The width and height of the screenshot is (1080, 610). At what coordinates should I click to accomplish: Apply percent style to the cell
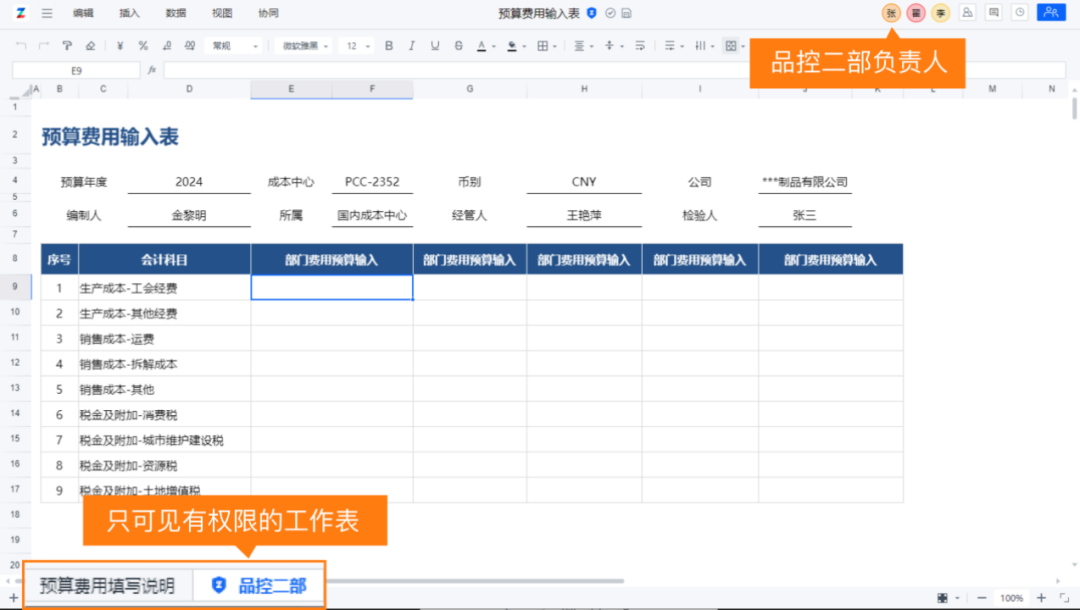coord(143,46)
